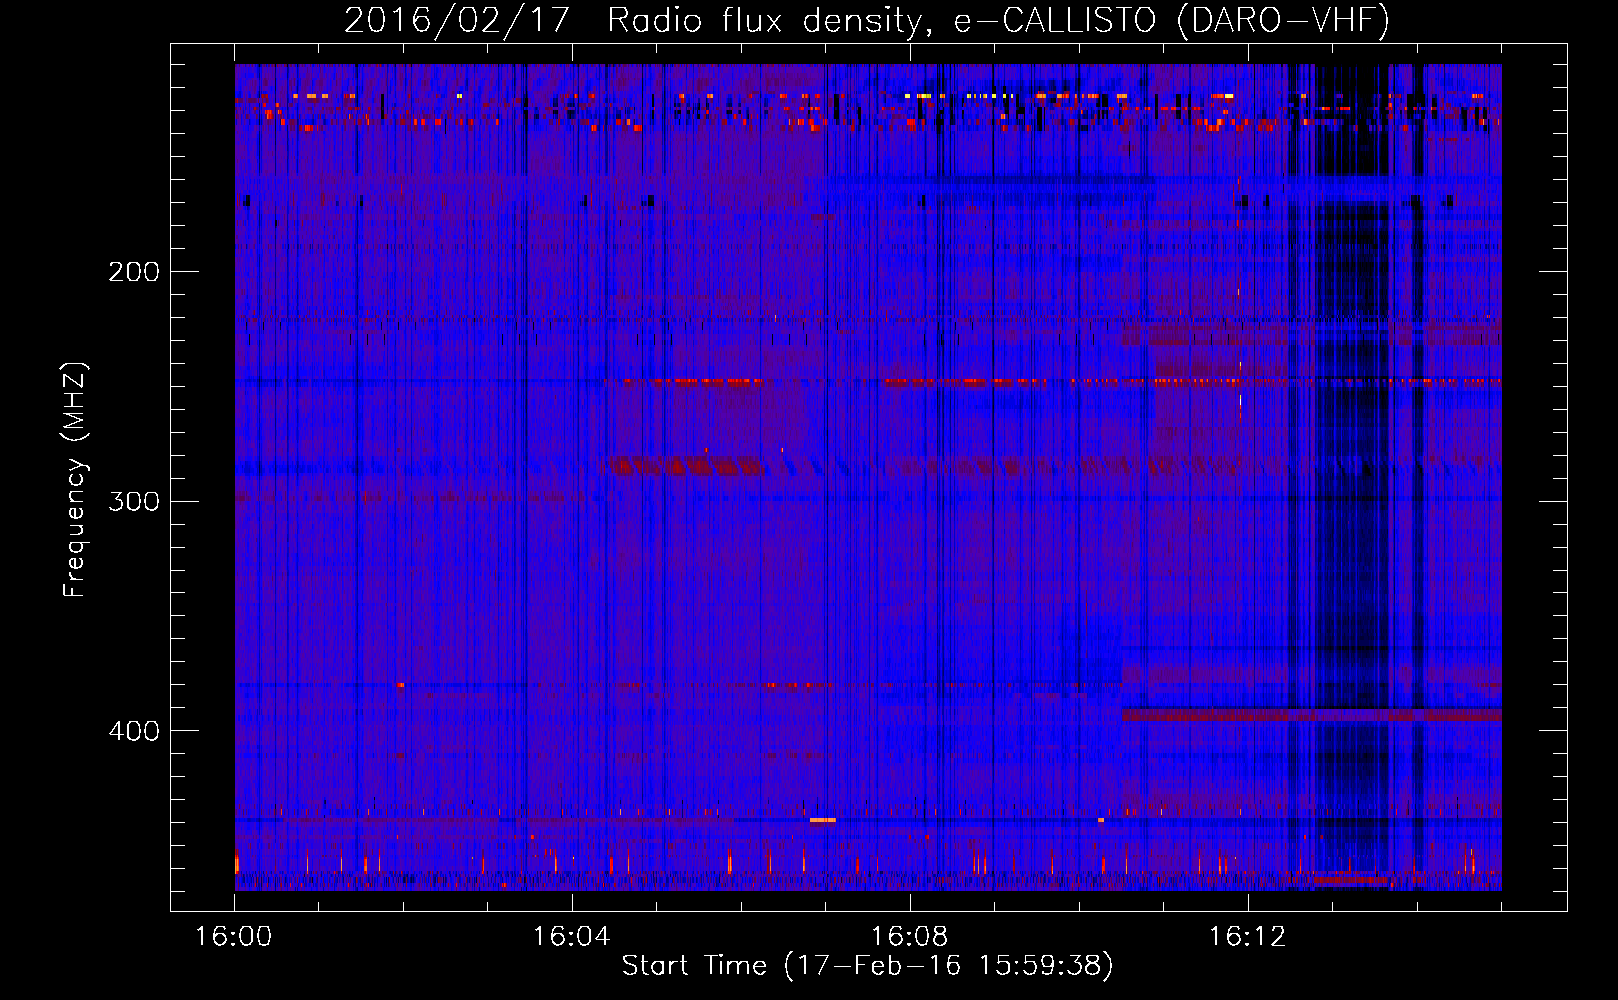Click the '16:12' time axis label
The height and width of the screenshot is (1000, 1618).
click(1248, 937)
